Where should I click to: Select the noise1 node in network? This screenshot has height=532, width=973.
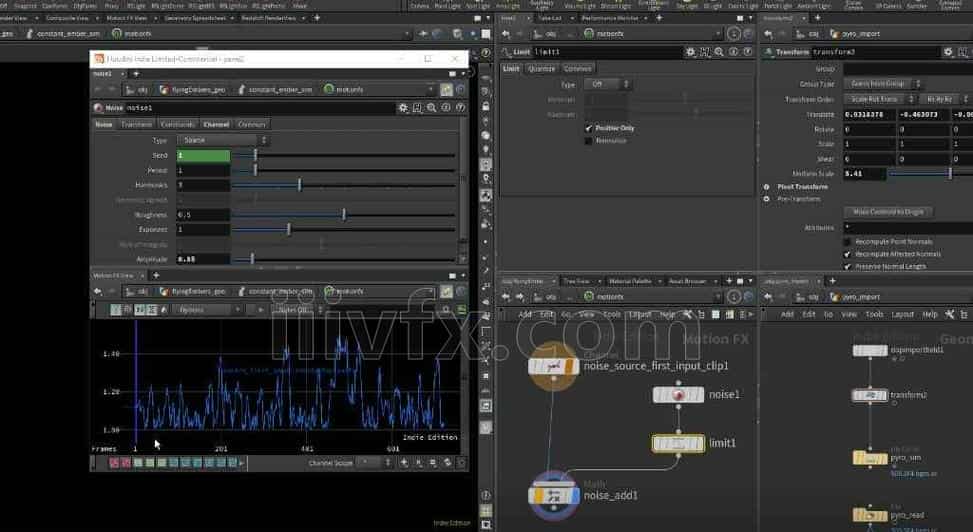[678, 395]
